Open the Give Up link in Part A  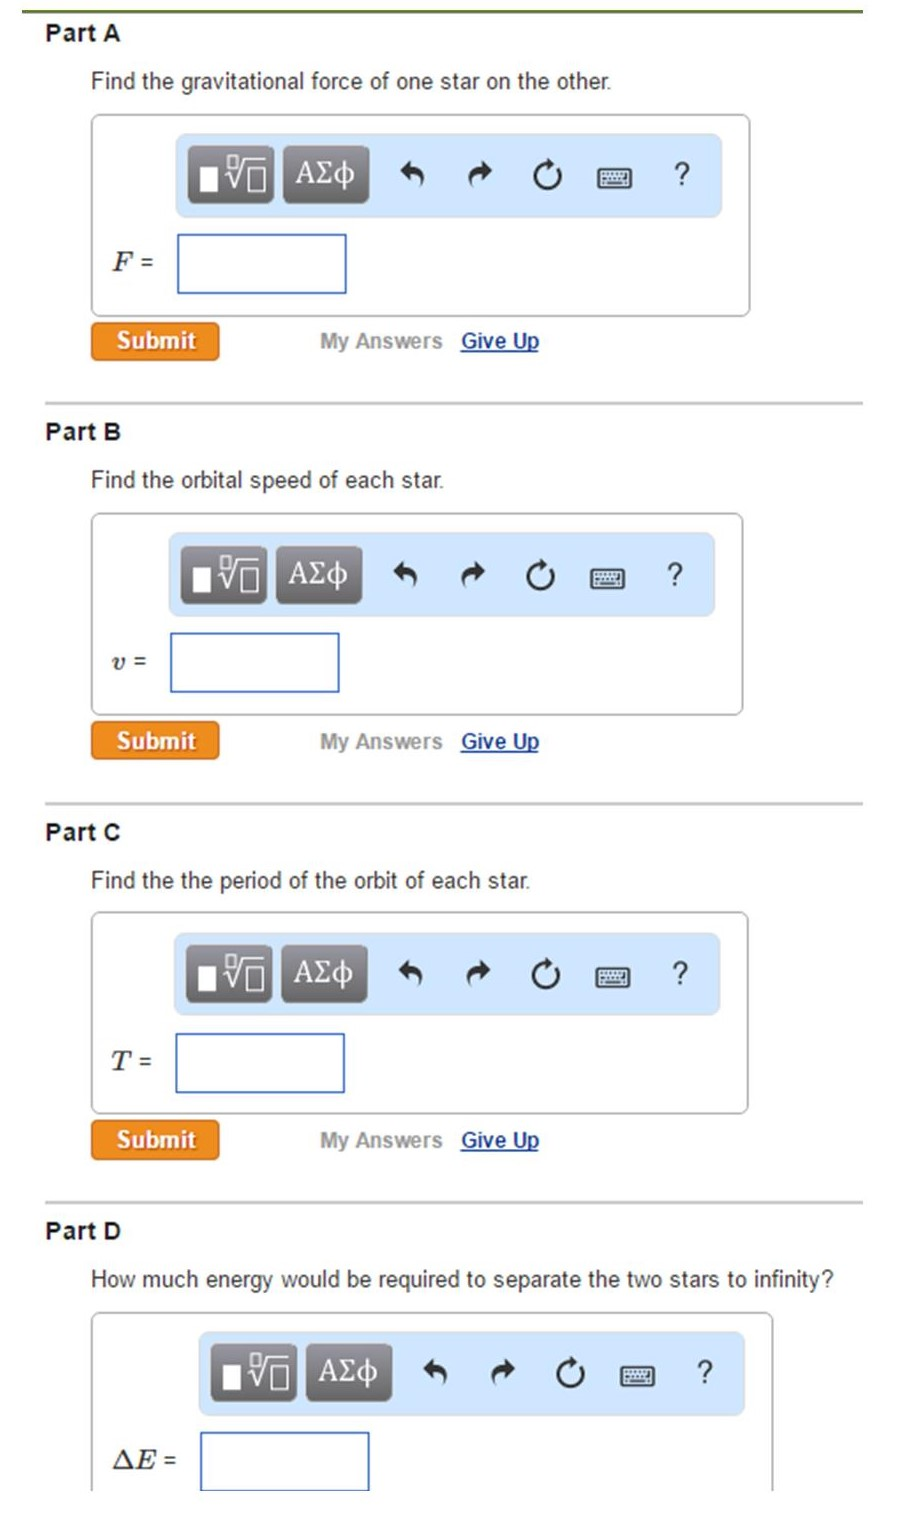499,341
